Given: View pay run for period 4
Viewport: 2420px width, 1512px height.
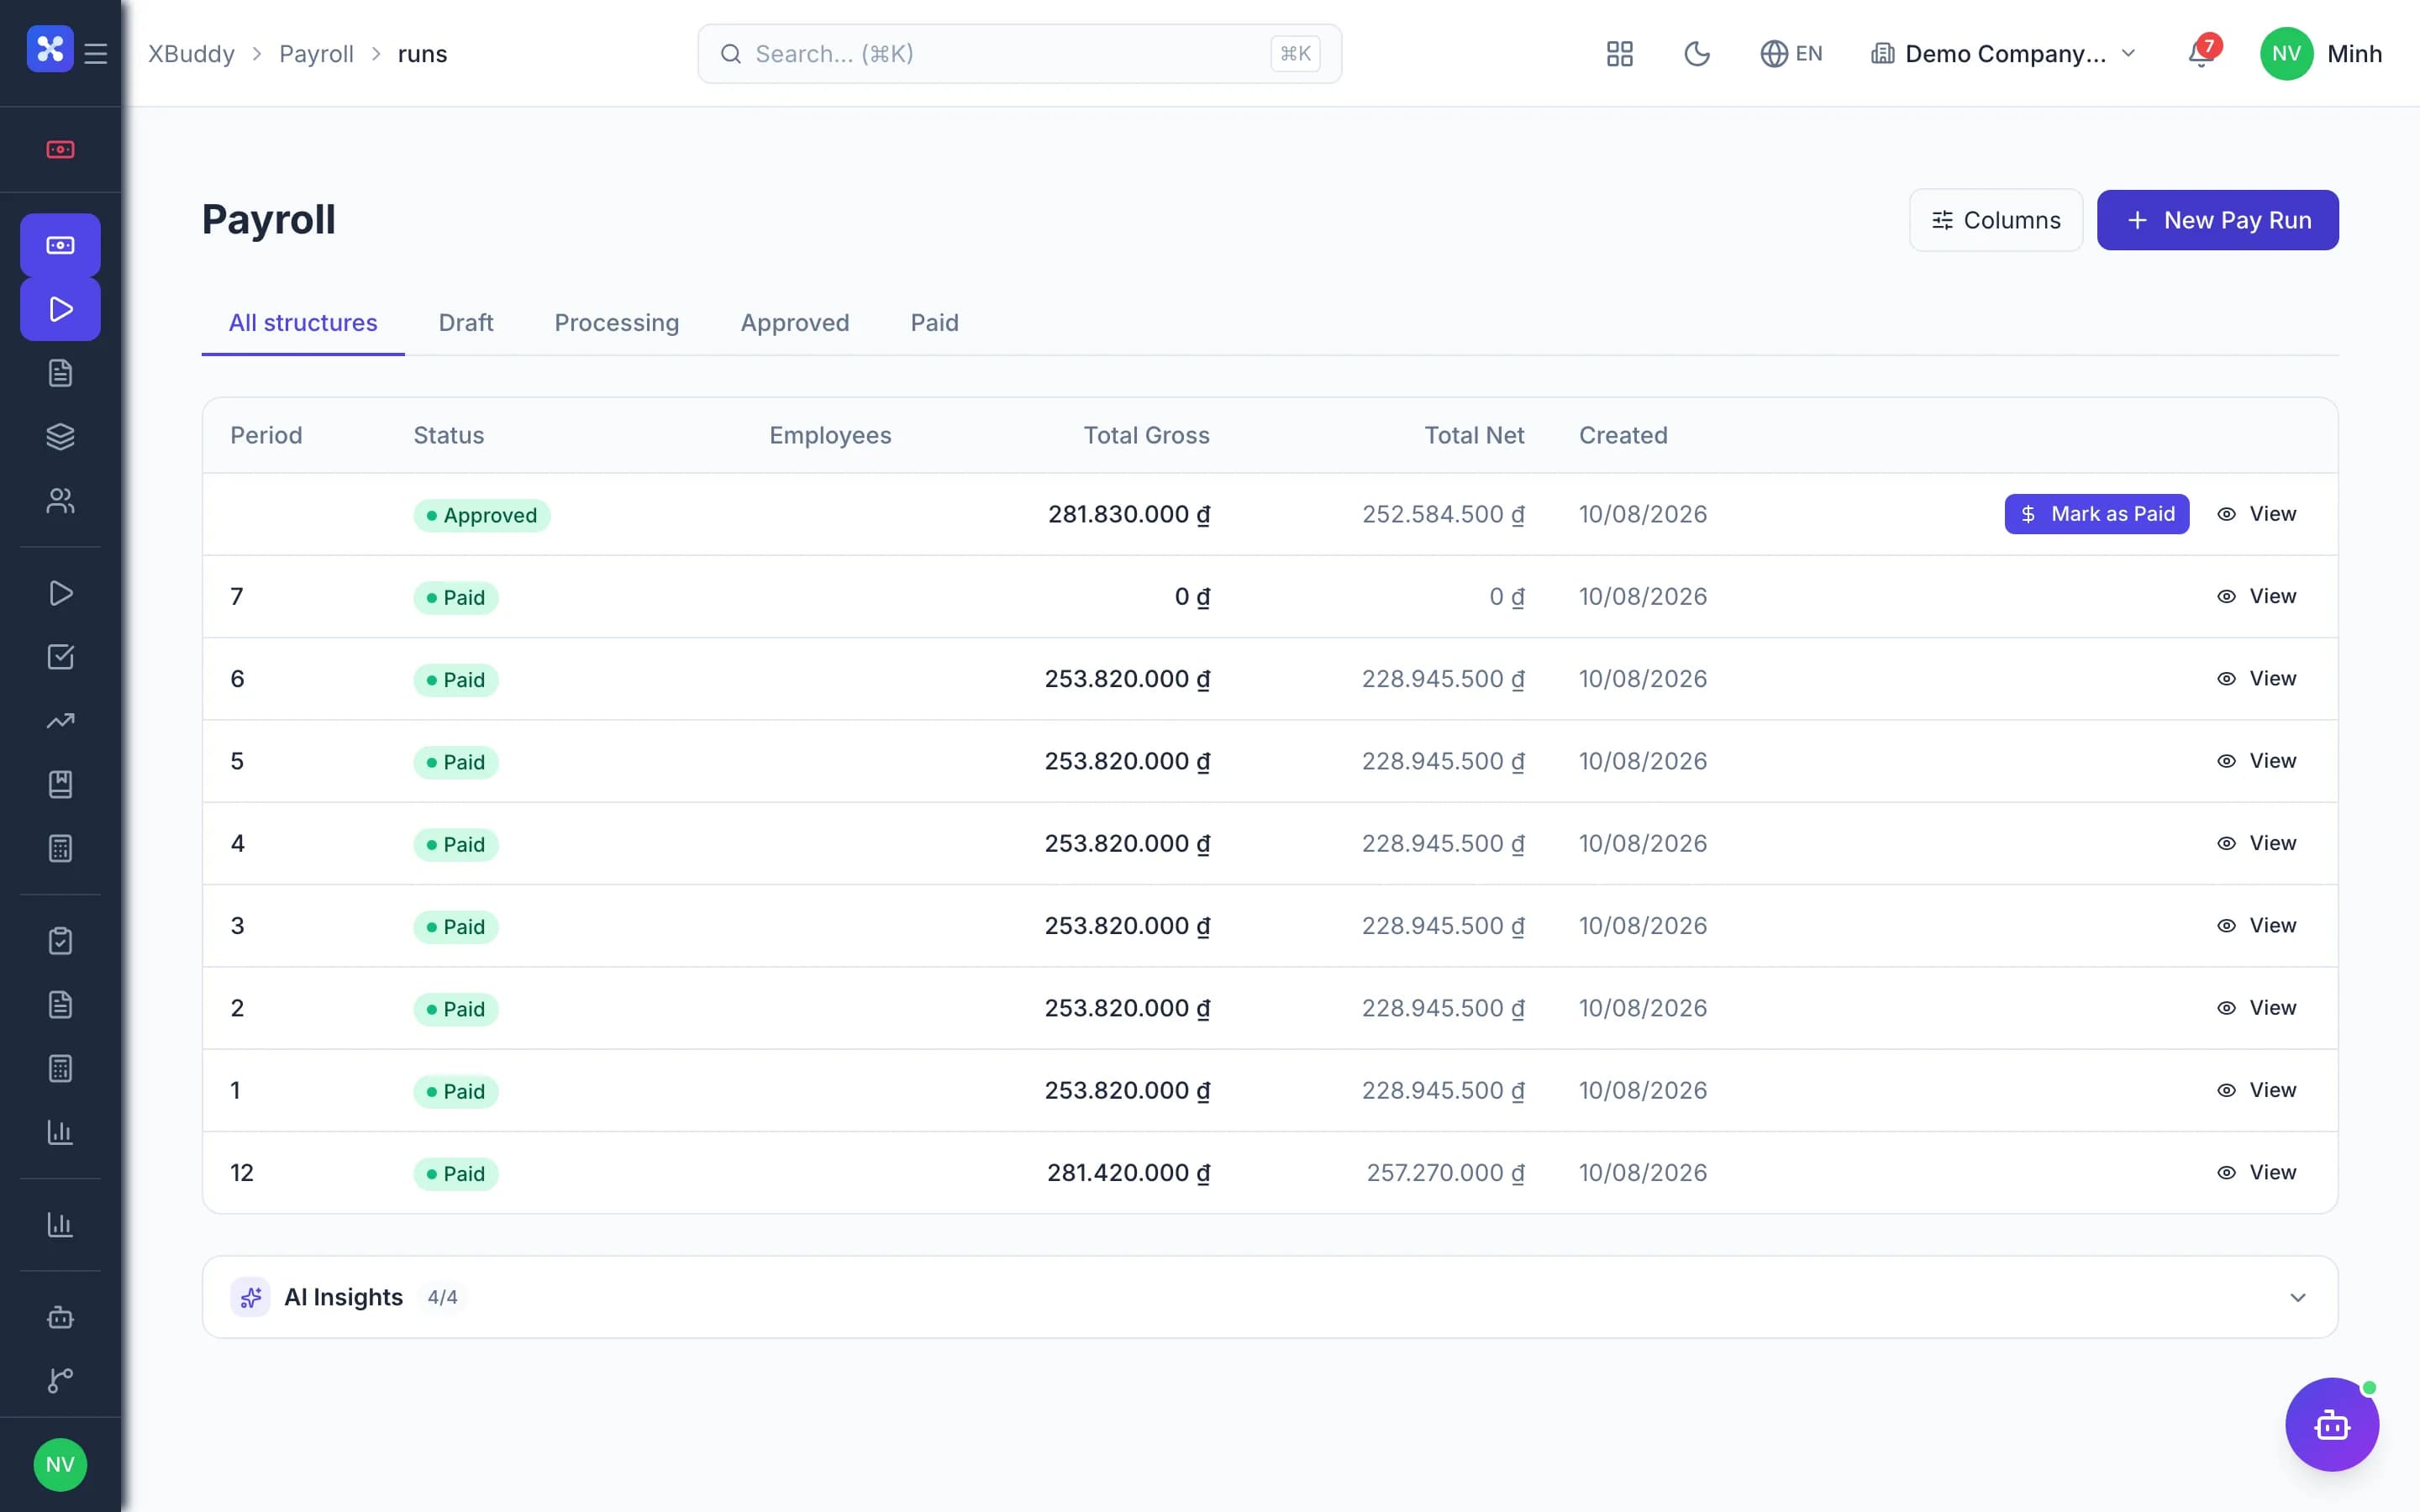Looking at the screenshot, I should [x=2257, y=843].
